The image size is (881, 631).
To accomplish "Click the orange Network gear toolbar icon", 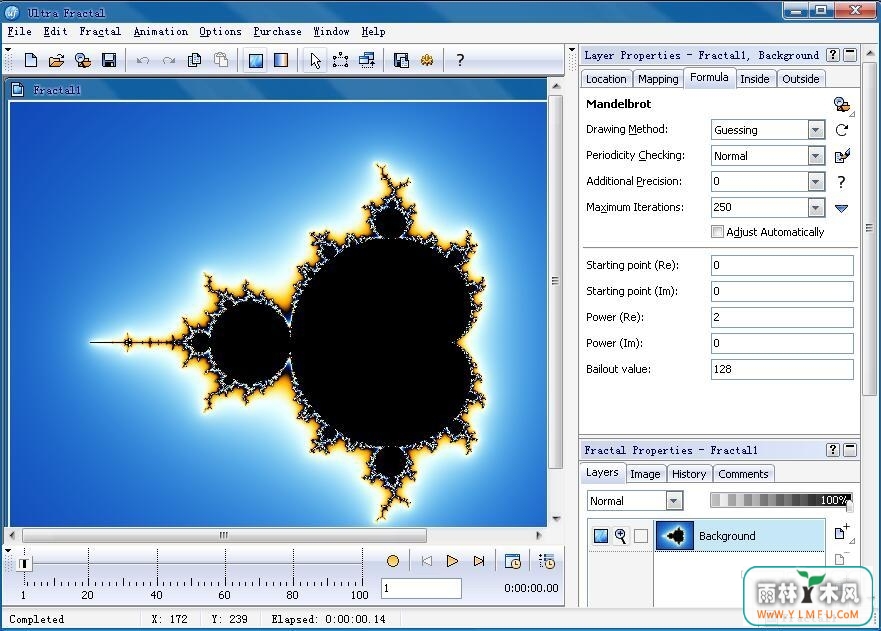I will click(x=427, y=60).
